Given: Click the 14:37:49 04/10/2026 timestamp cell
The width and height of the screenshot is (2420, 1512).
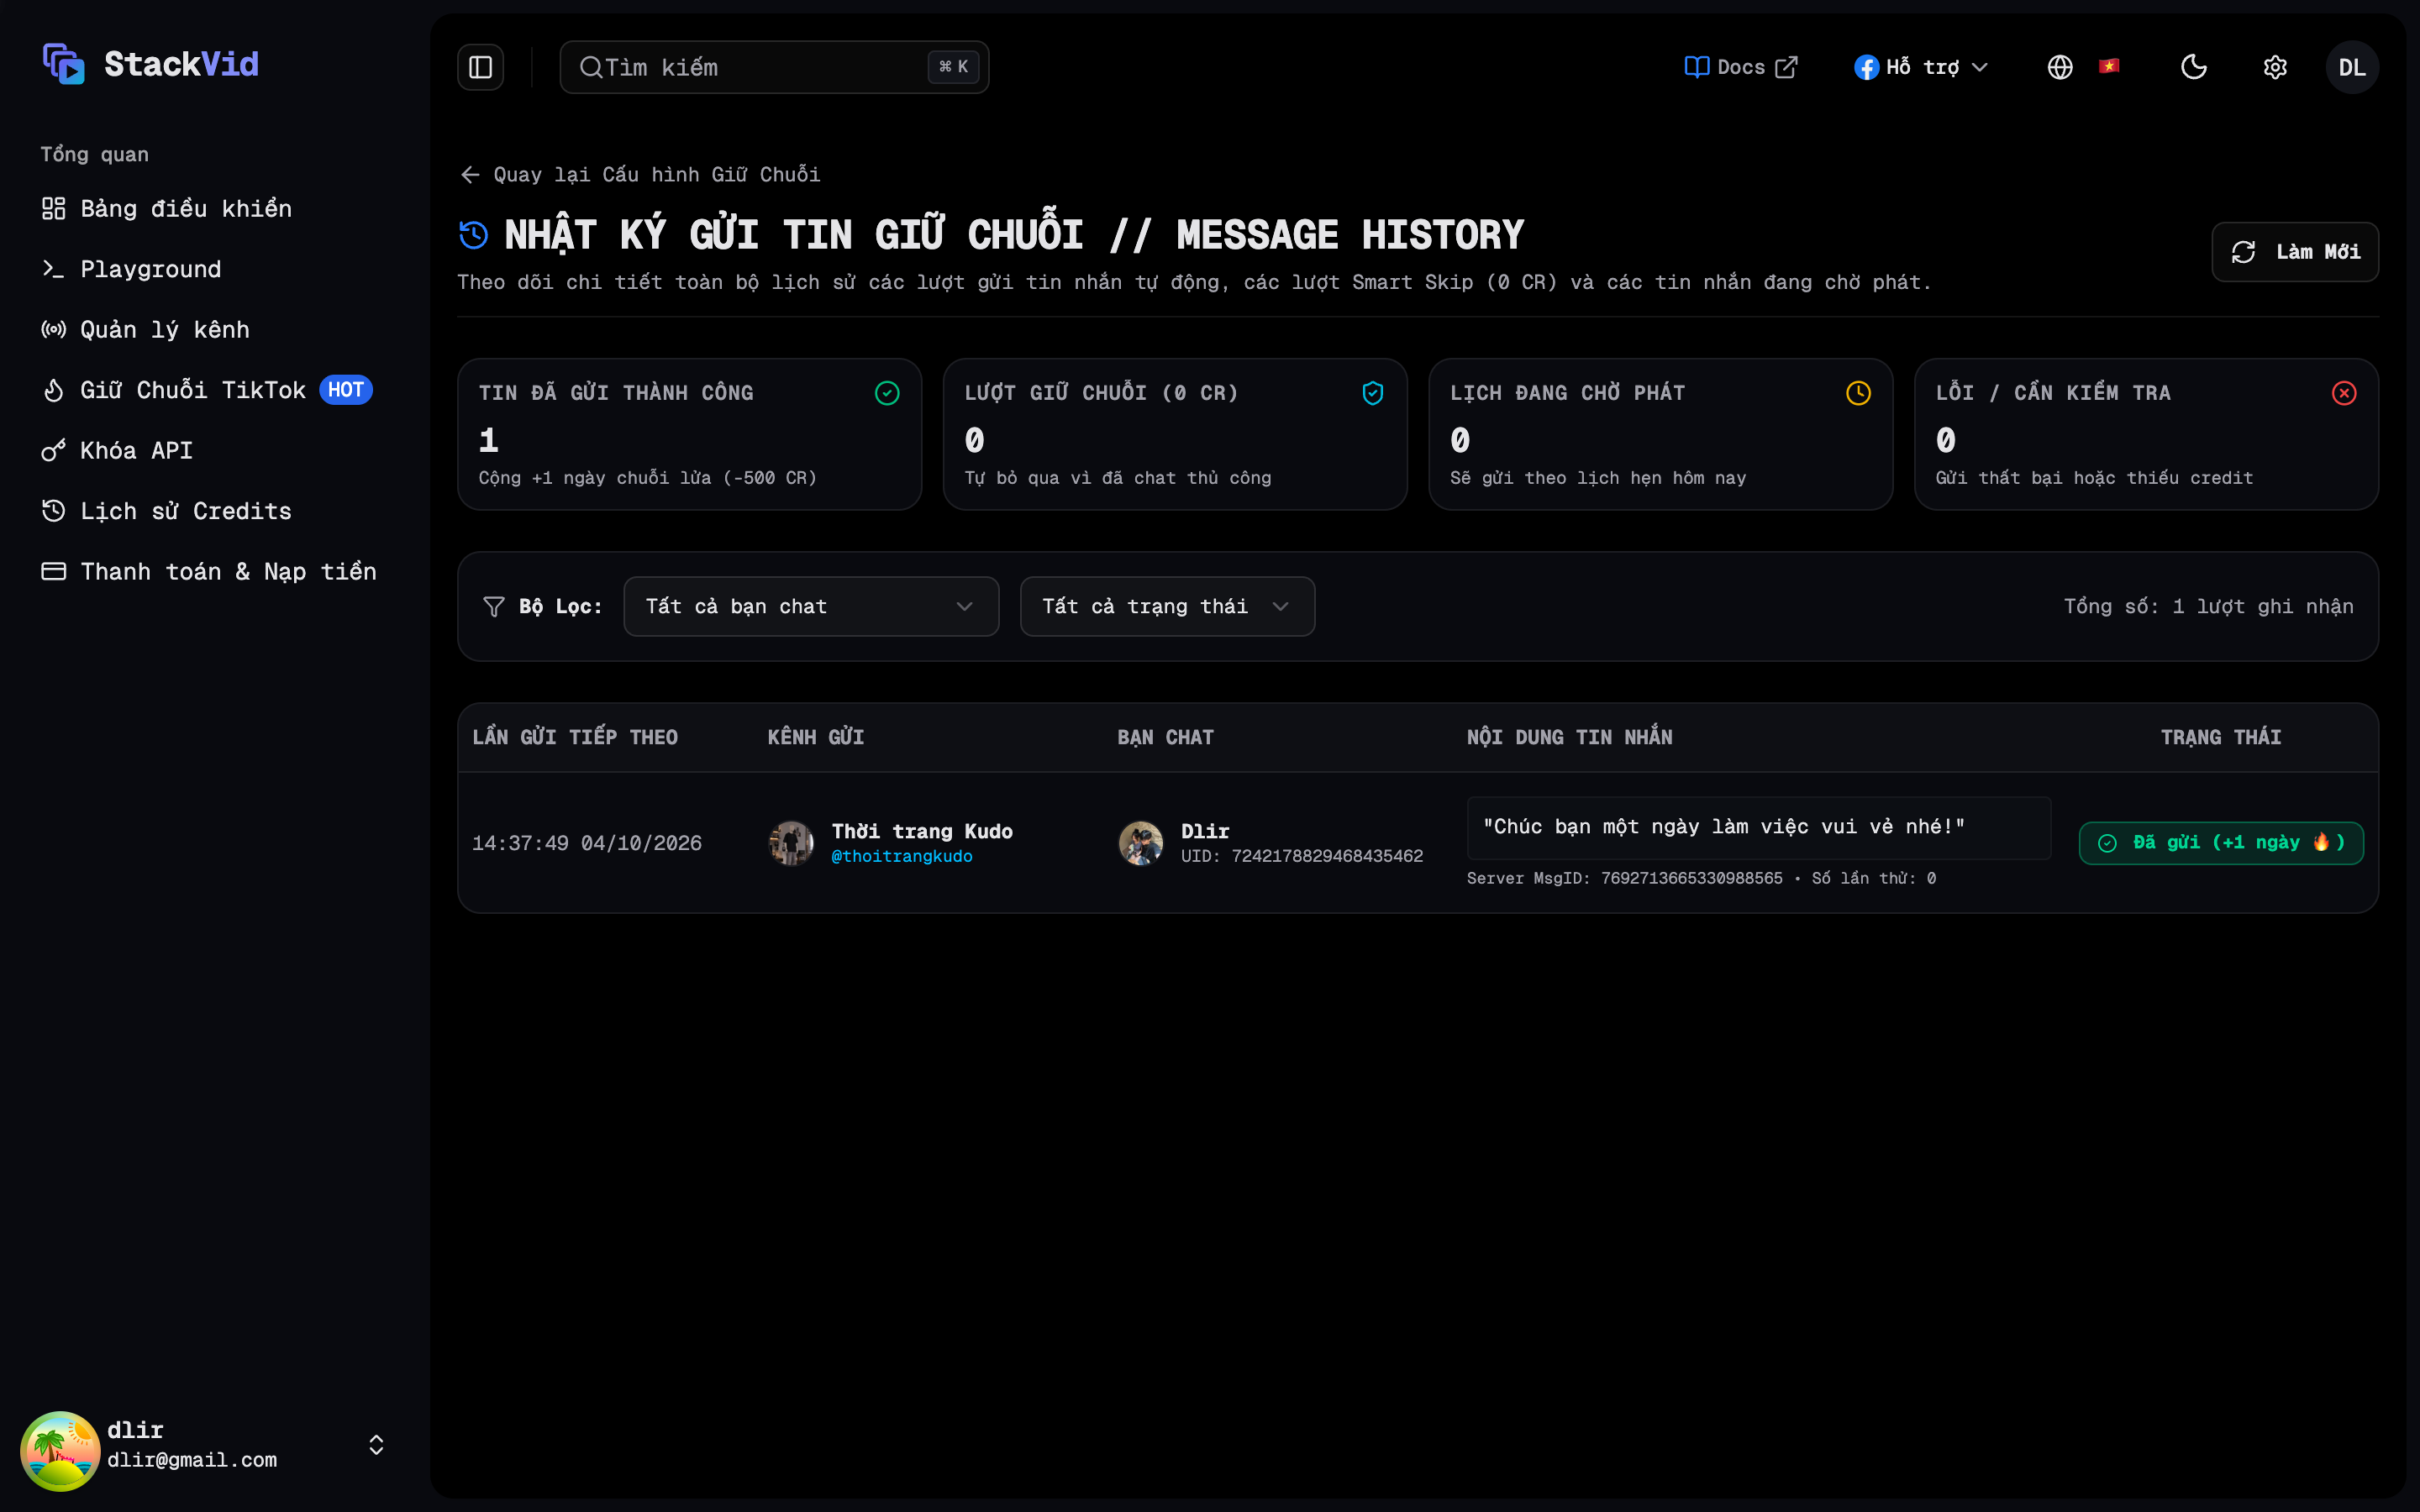Looking at the screenshot, I should (x=587, y=843).
